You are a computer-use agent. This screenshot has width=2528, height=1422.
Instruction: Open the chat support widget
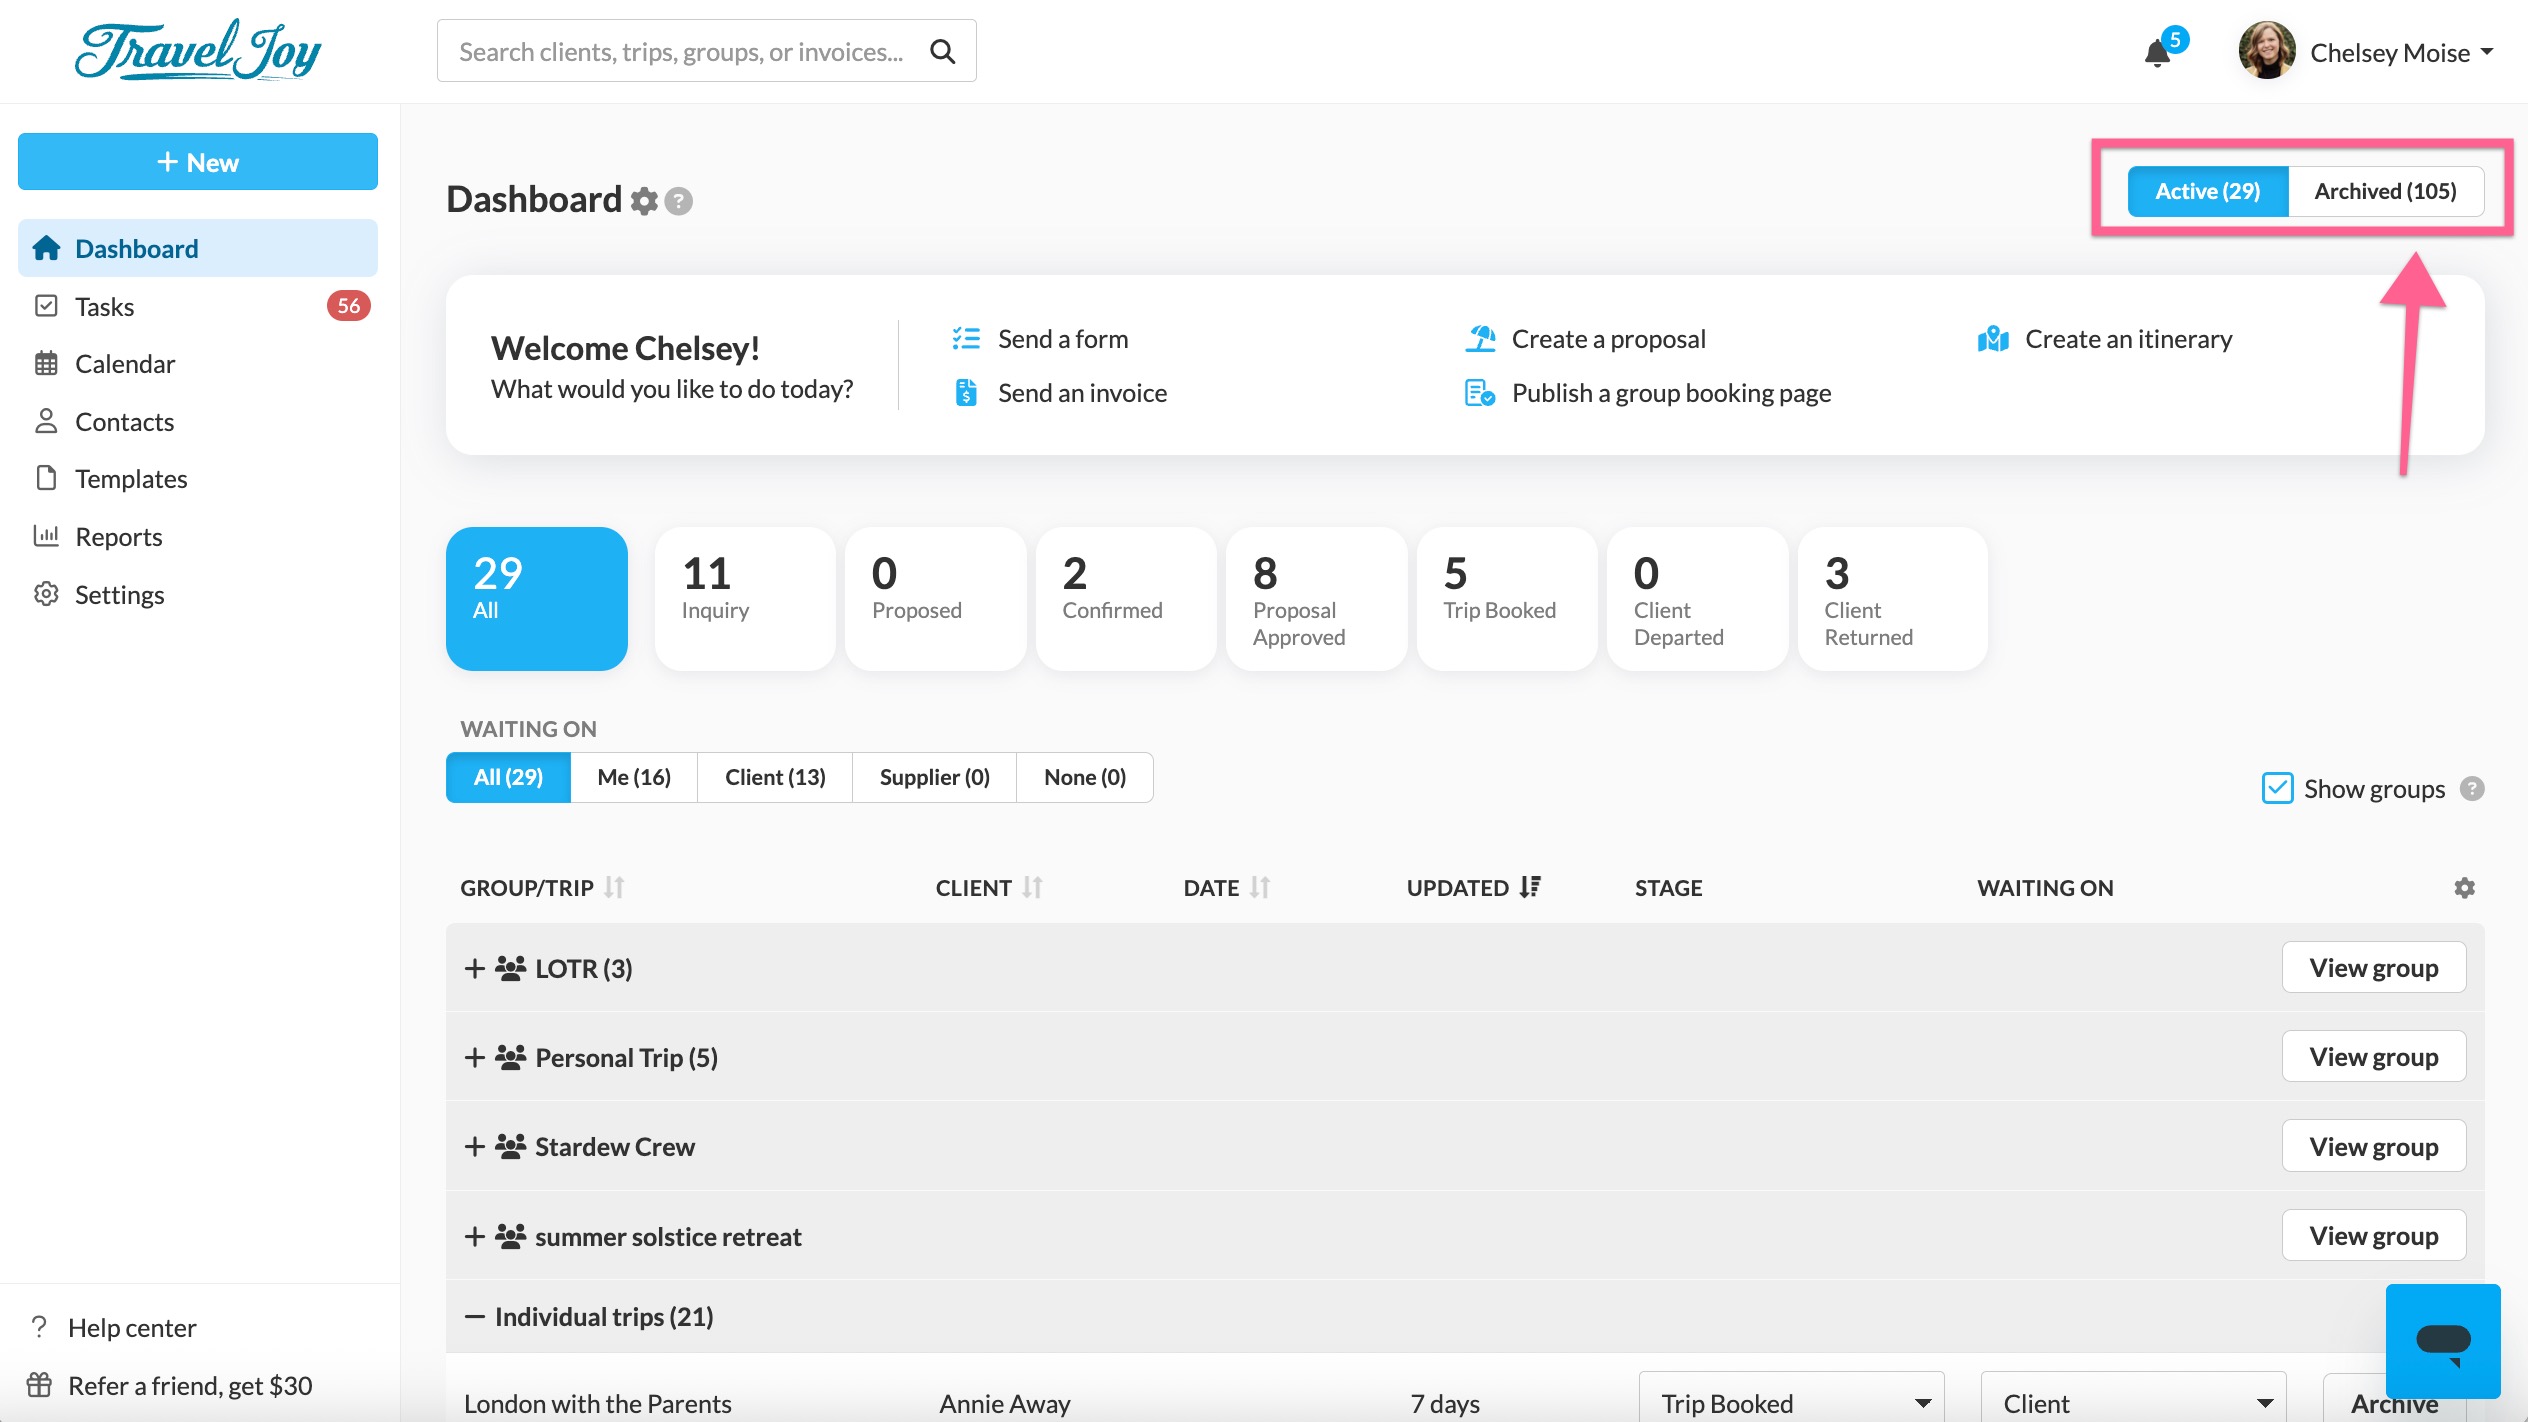click(x=2442, y=1341)
